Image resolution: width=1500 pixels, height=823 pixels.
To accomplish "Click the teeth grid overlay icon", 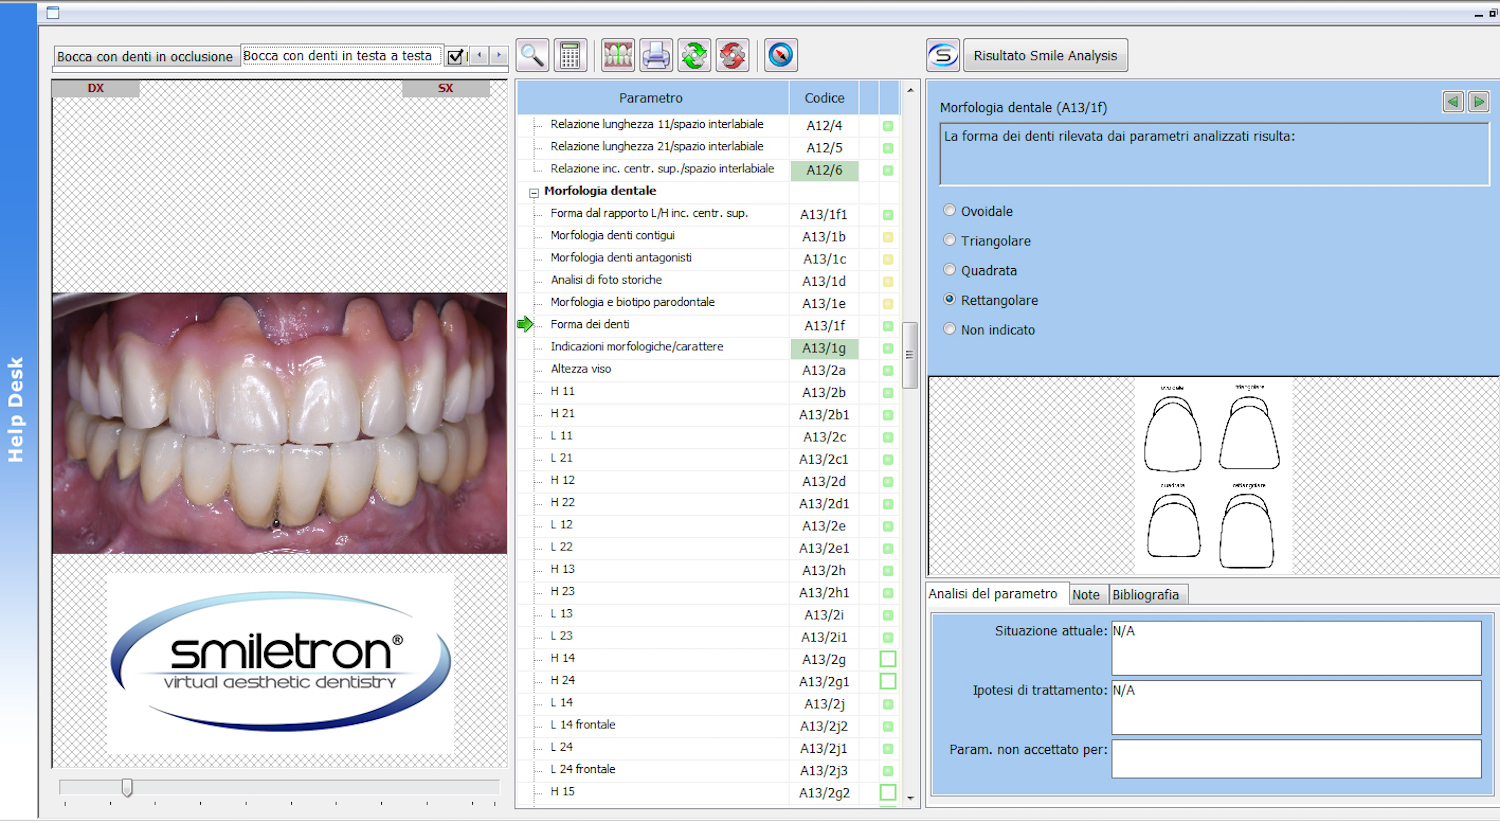I will (618, 56).
